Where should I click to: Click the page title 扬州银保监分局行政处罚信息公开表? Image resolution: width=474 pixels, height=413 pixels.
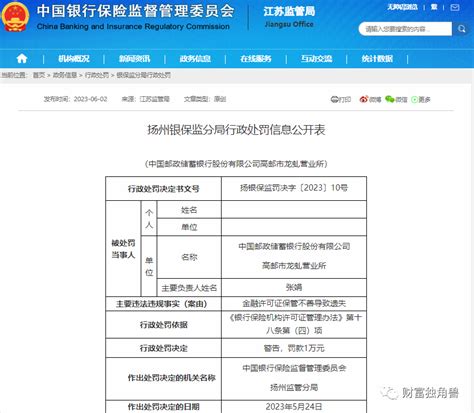[236, 130]
